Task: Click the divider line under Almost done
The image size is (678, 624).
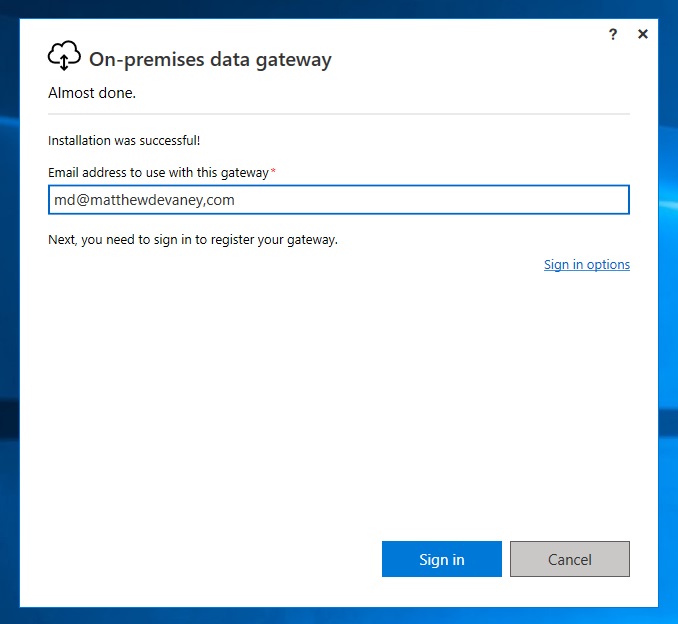Action: pyautogui.click(x=339, y=114)
